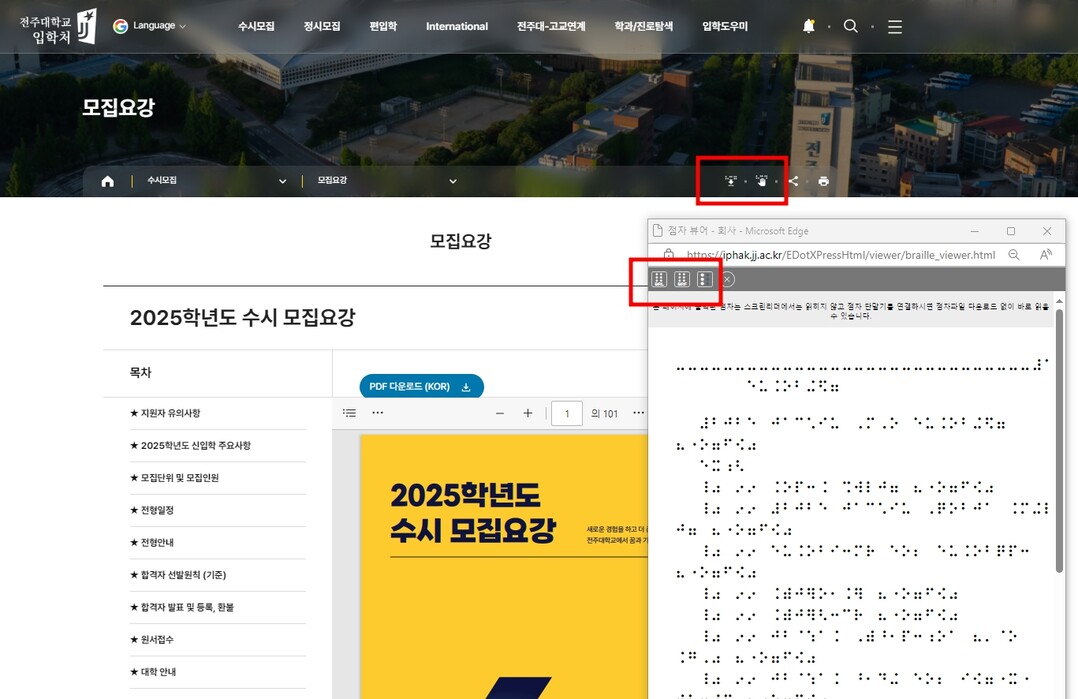Toggle PDF table of contents sidebar
This screenshot has width=1078, height=699.
point(349,413)
